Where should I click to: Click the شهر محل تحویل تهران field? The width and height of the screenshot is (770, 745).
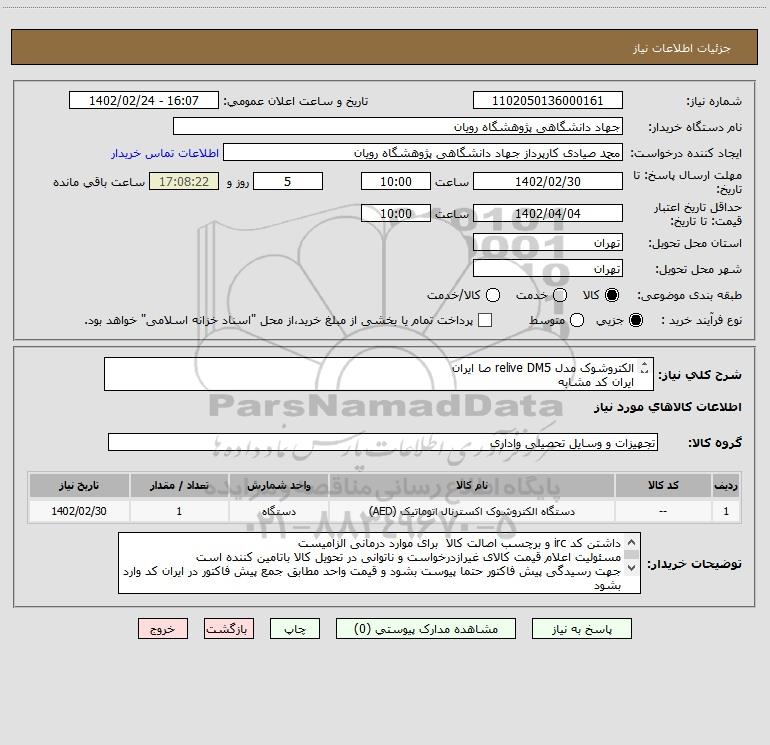[x=548, y=269]
